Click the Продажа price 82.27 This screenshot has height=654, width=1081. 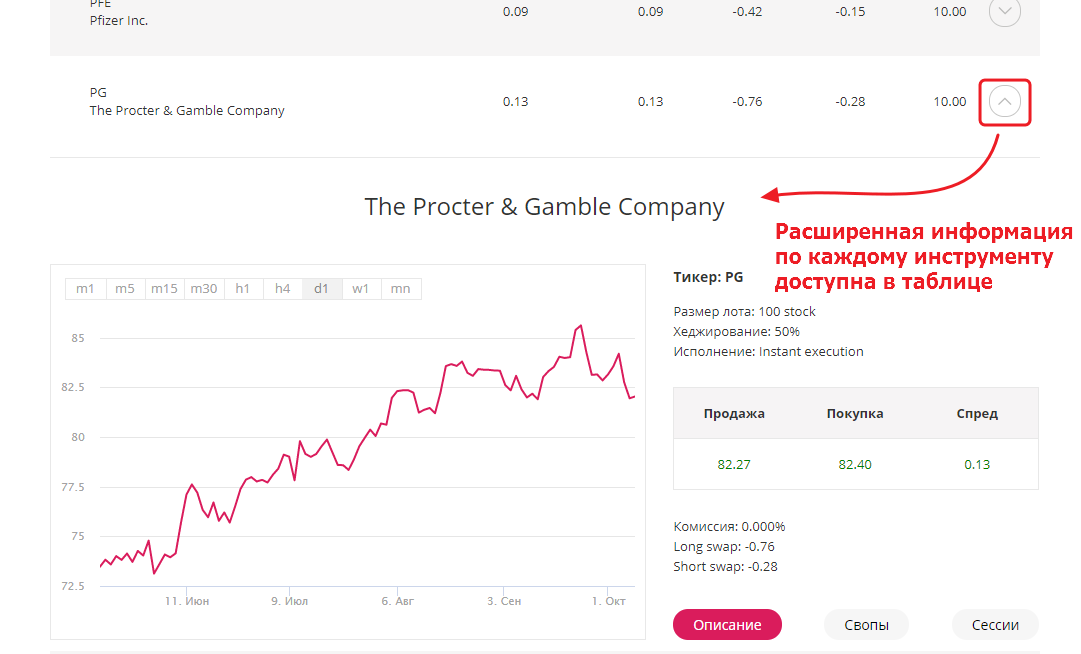click(x=734, y=464)
